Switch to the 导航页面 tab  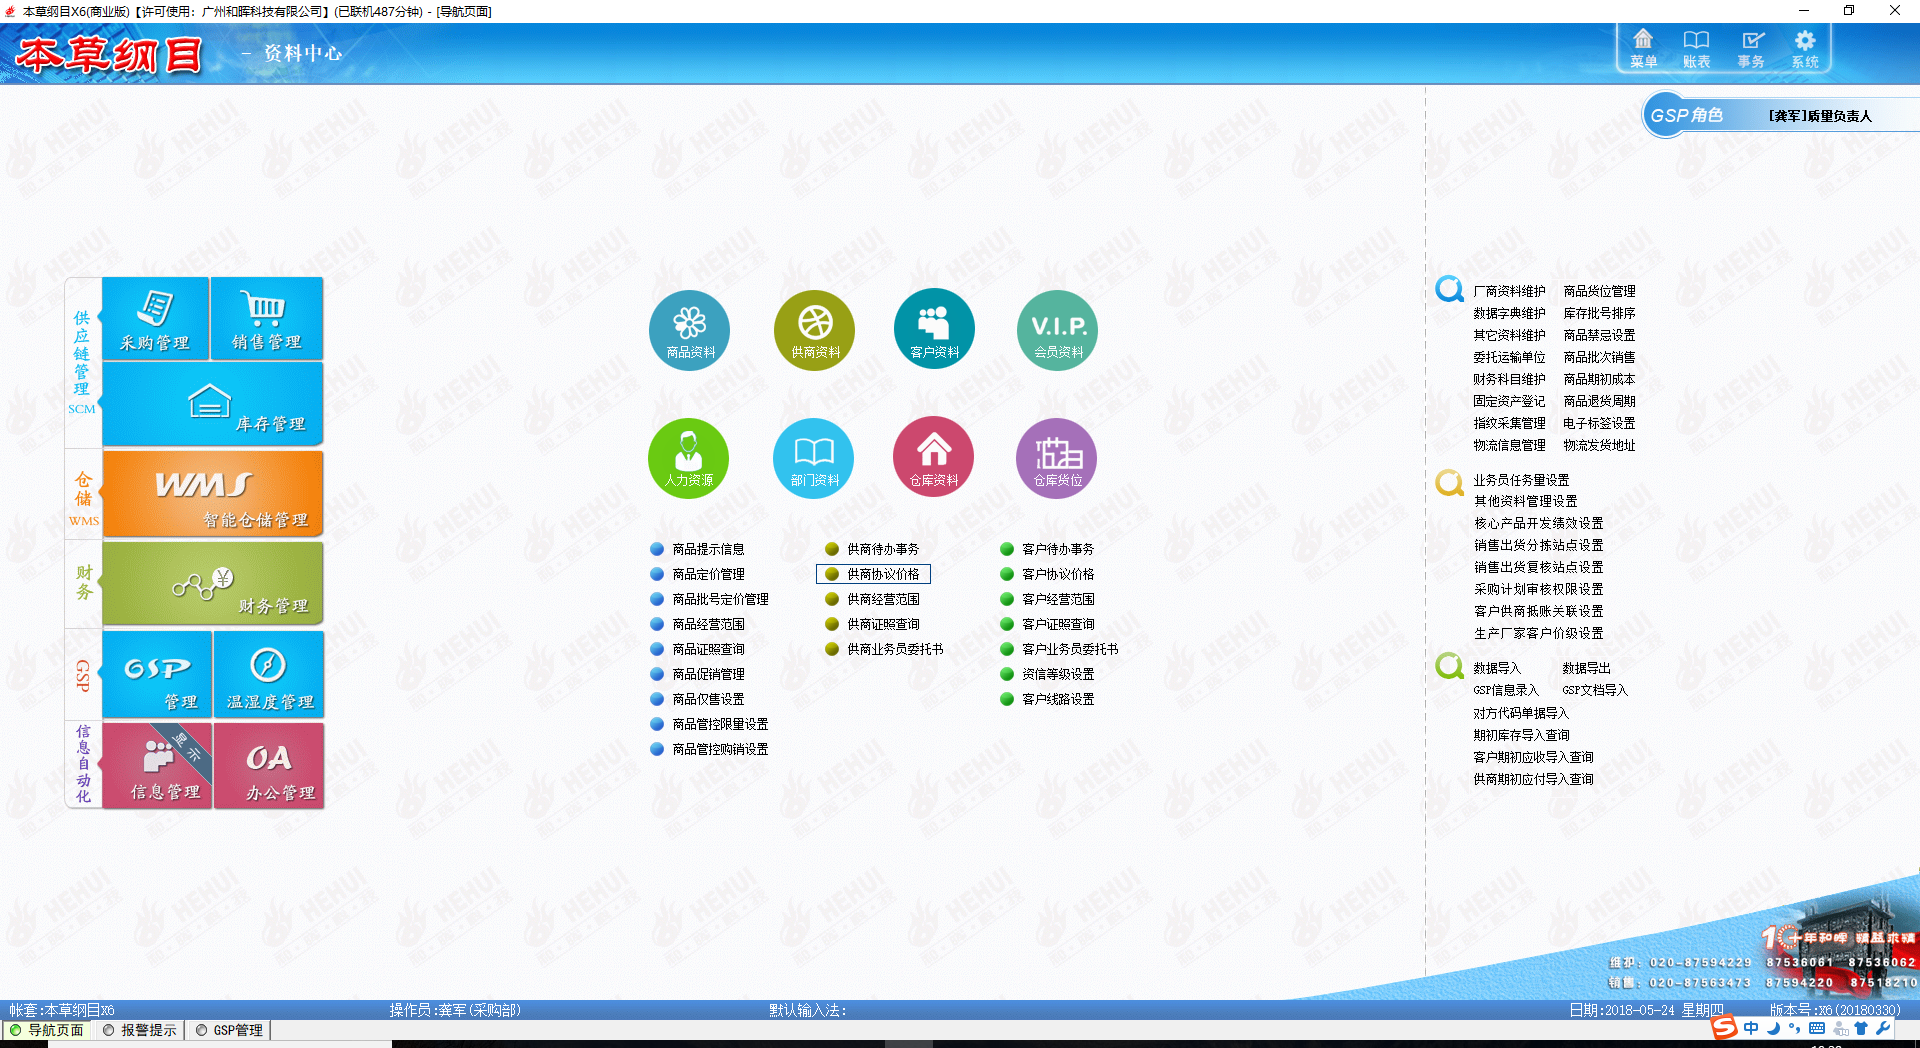[x=46, y=1030]
